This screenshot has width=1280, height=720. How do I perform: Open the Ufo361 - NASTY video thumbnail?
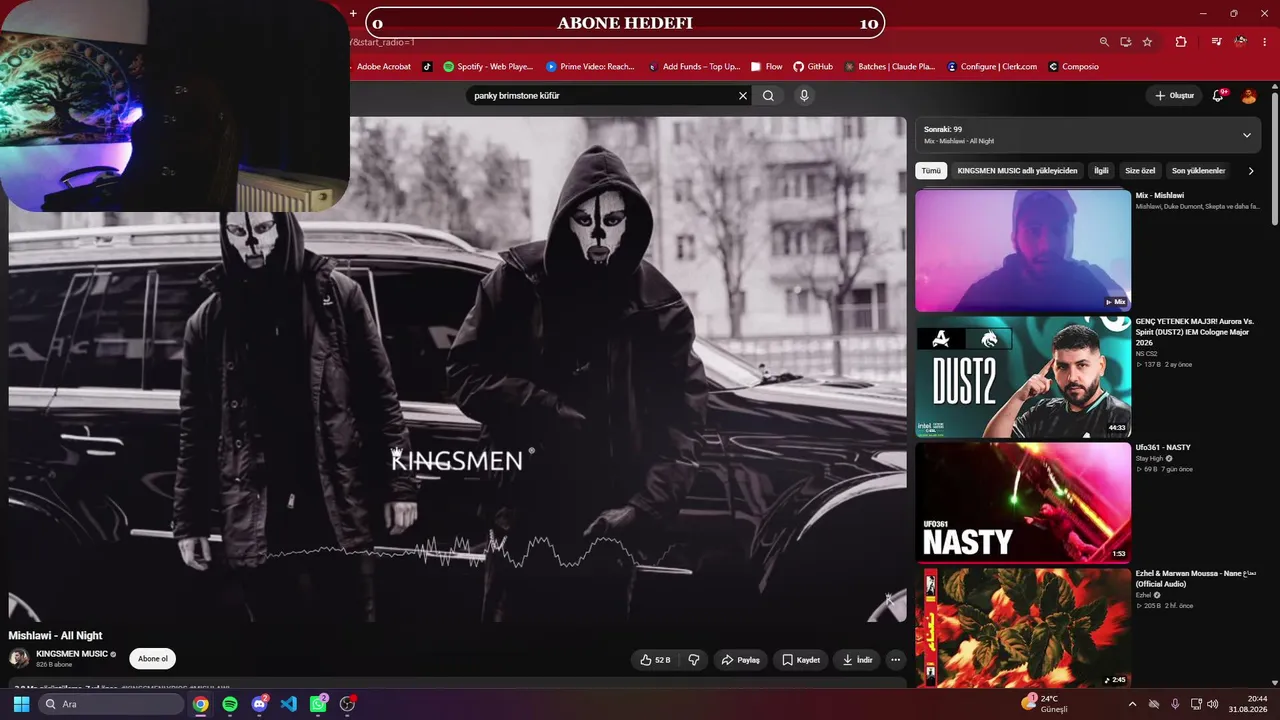point(1023,503)
